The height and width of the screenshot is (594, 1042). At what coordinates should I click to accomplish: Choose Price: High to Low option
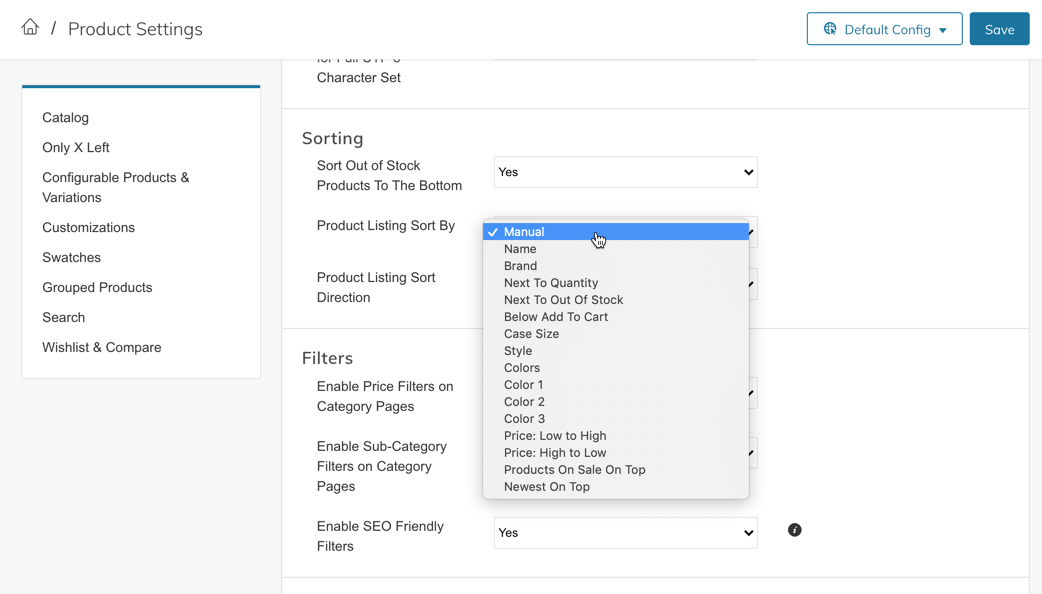555,453
